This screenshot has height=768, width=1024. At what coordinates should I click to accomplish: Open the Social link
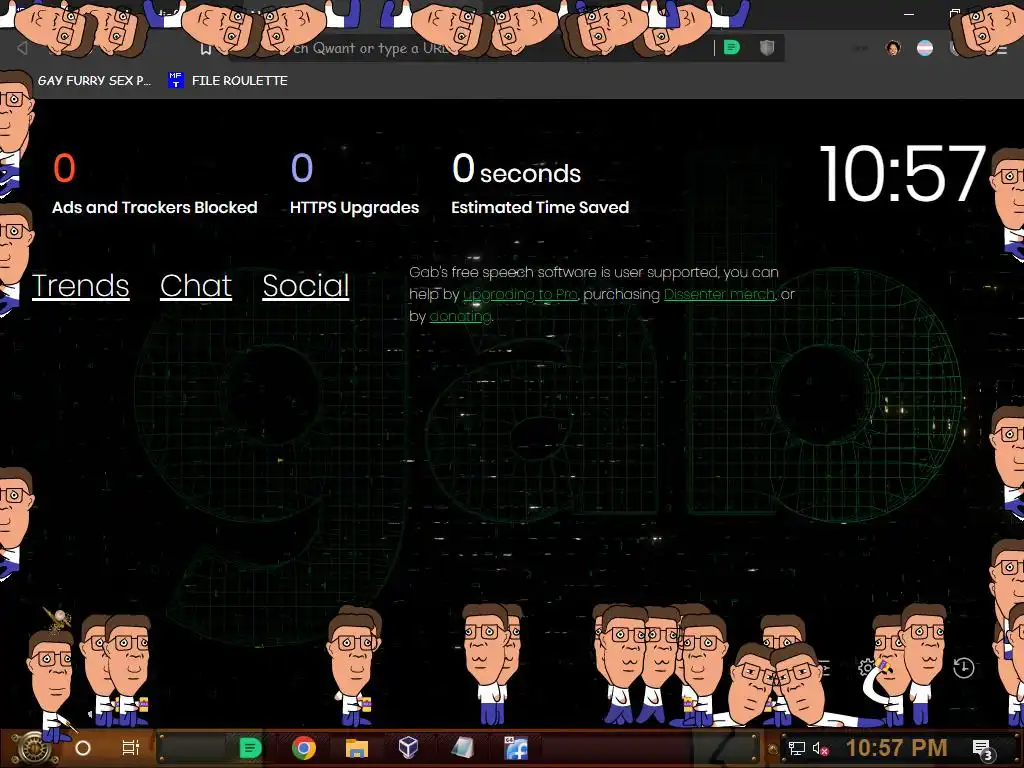306,286
